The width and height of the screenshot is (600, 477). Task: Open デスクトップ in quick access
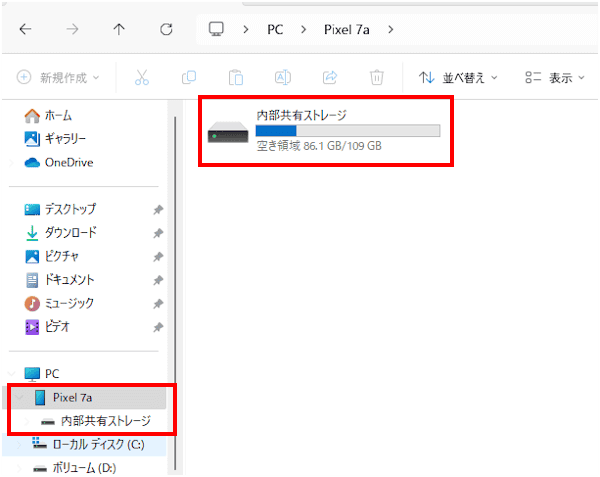pyautogui.click(x=60, y=209)
